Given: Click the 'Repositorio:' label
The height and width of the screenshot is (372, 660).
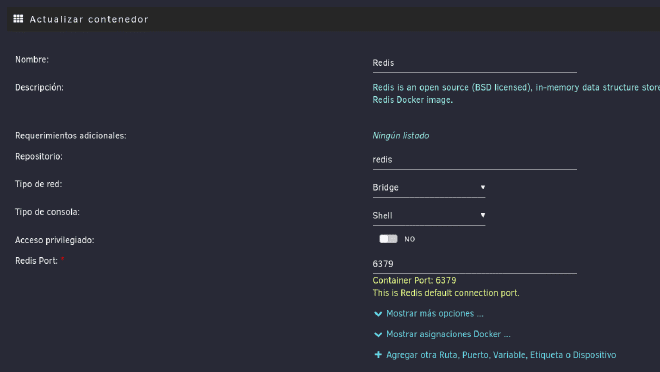Looking at the screenshot, I should click(39, 157).
